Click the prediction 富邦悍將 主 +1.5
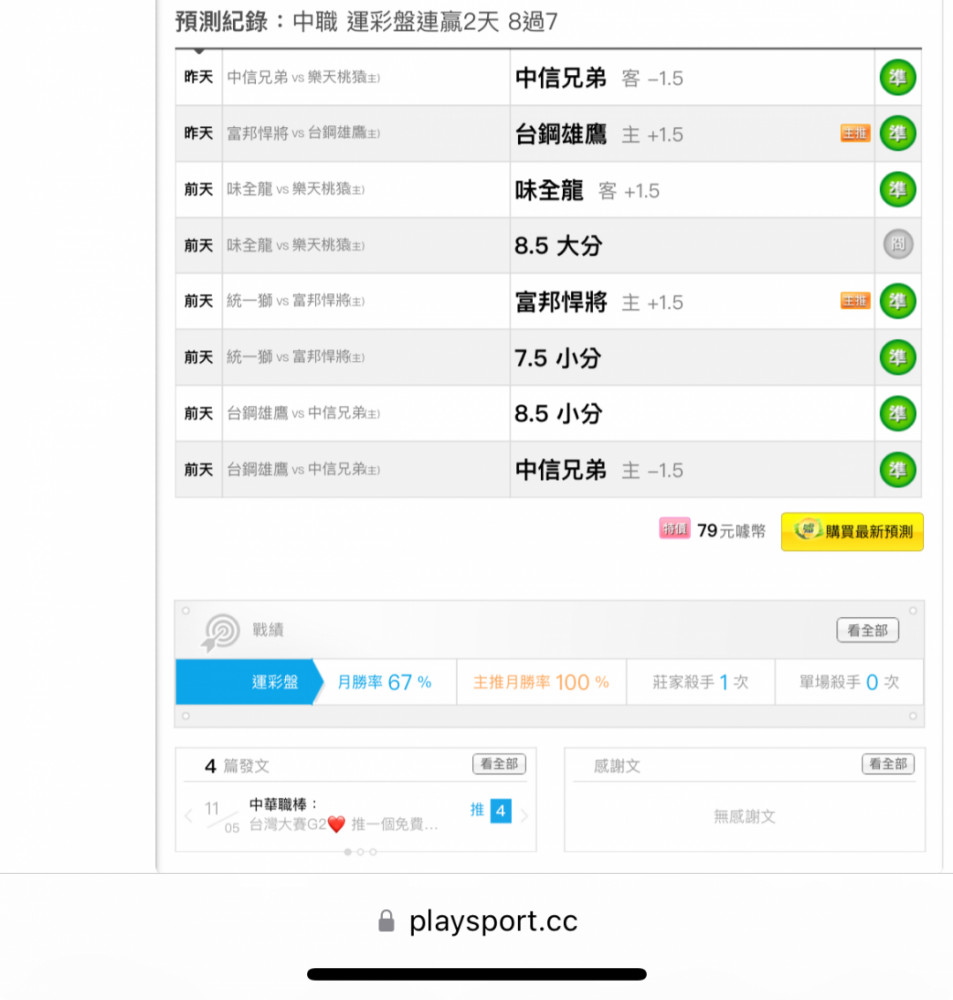The width and height of the screenshot is (953, 1000). coord(599,302)
